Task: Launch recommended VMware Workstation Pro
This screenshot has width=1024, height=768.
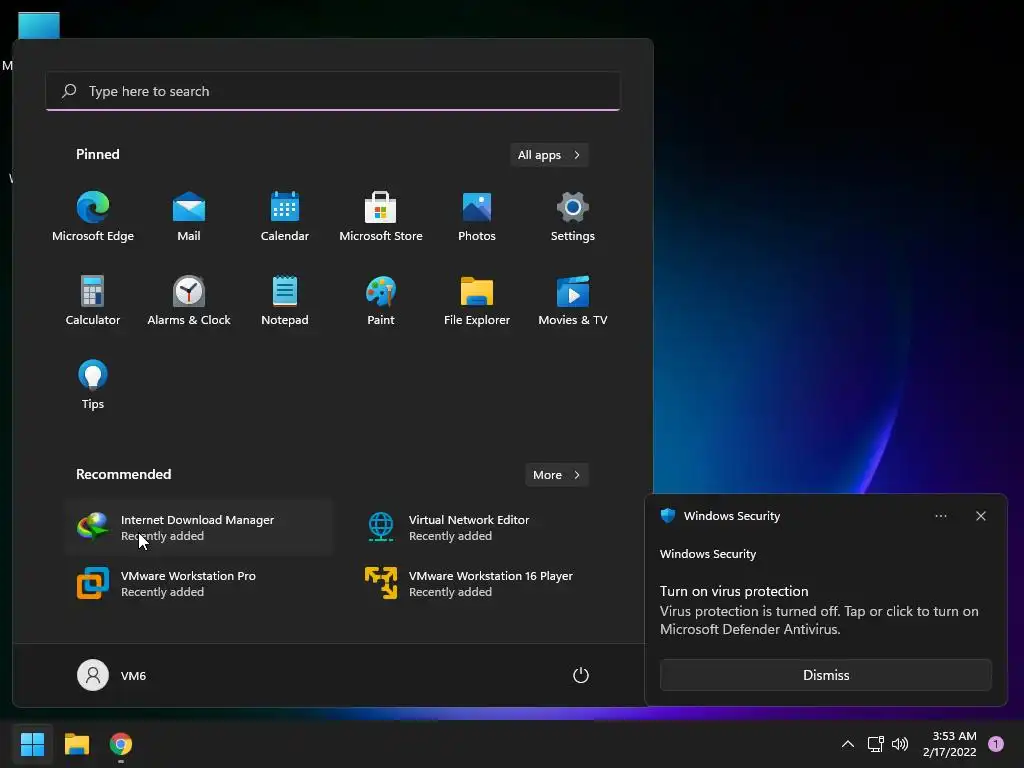Action: [199, 583]
